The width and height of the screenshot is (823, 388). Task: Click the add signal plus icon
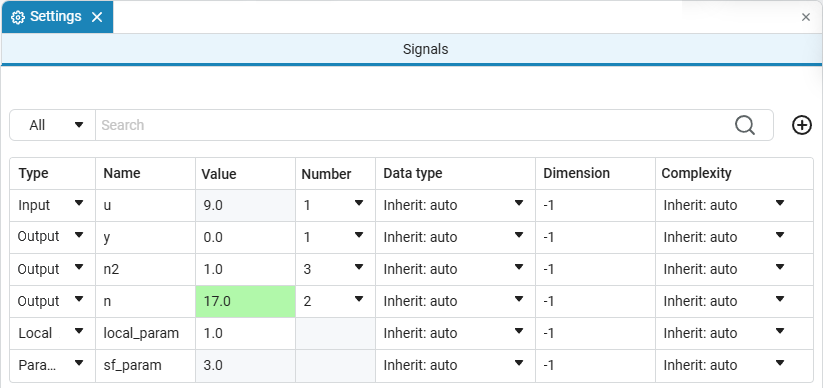[x=801, y=125]
